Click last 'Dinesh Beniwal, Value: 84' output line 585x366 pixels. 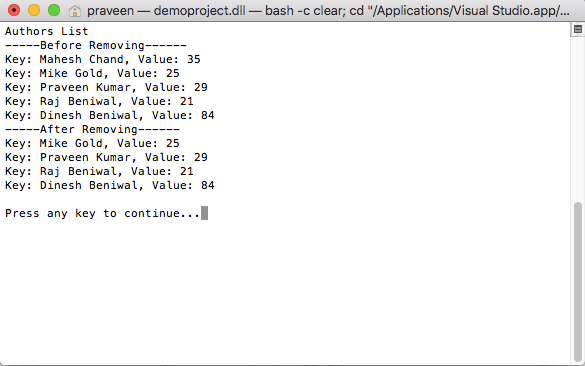(x=110, y=185)
